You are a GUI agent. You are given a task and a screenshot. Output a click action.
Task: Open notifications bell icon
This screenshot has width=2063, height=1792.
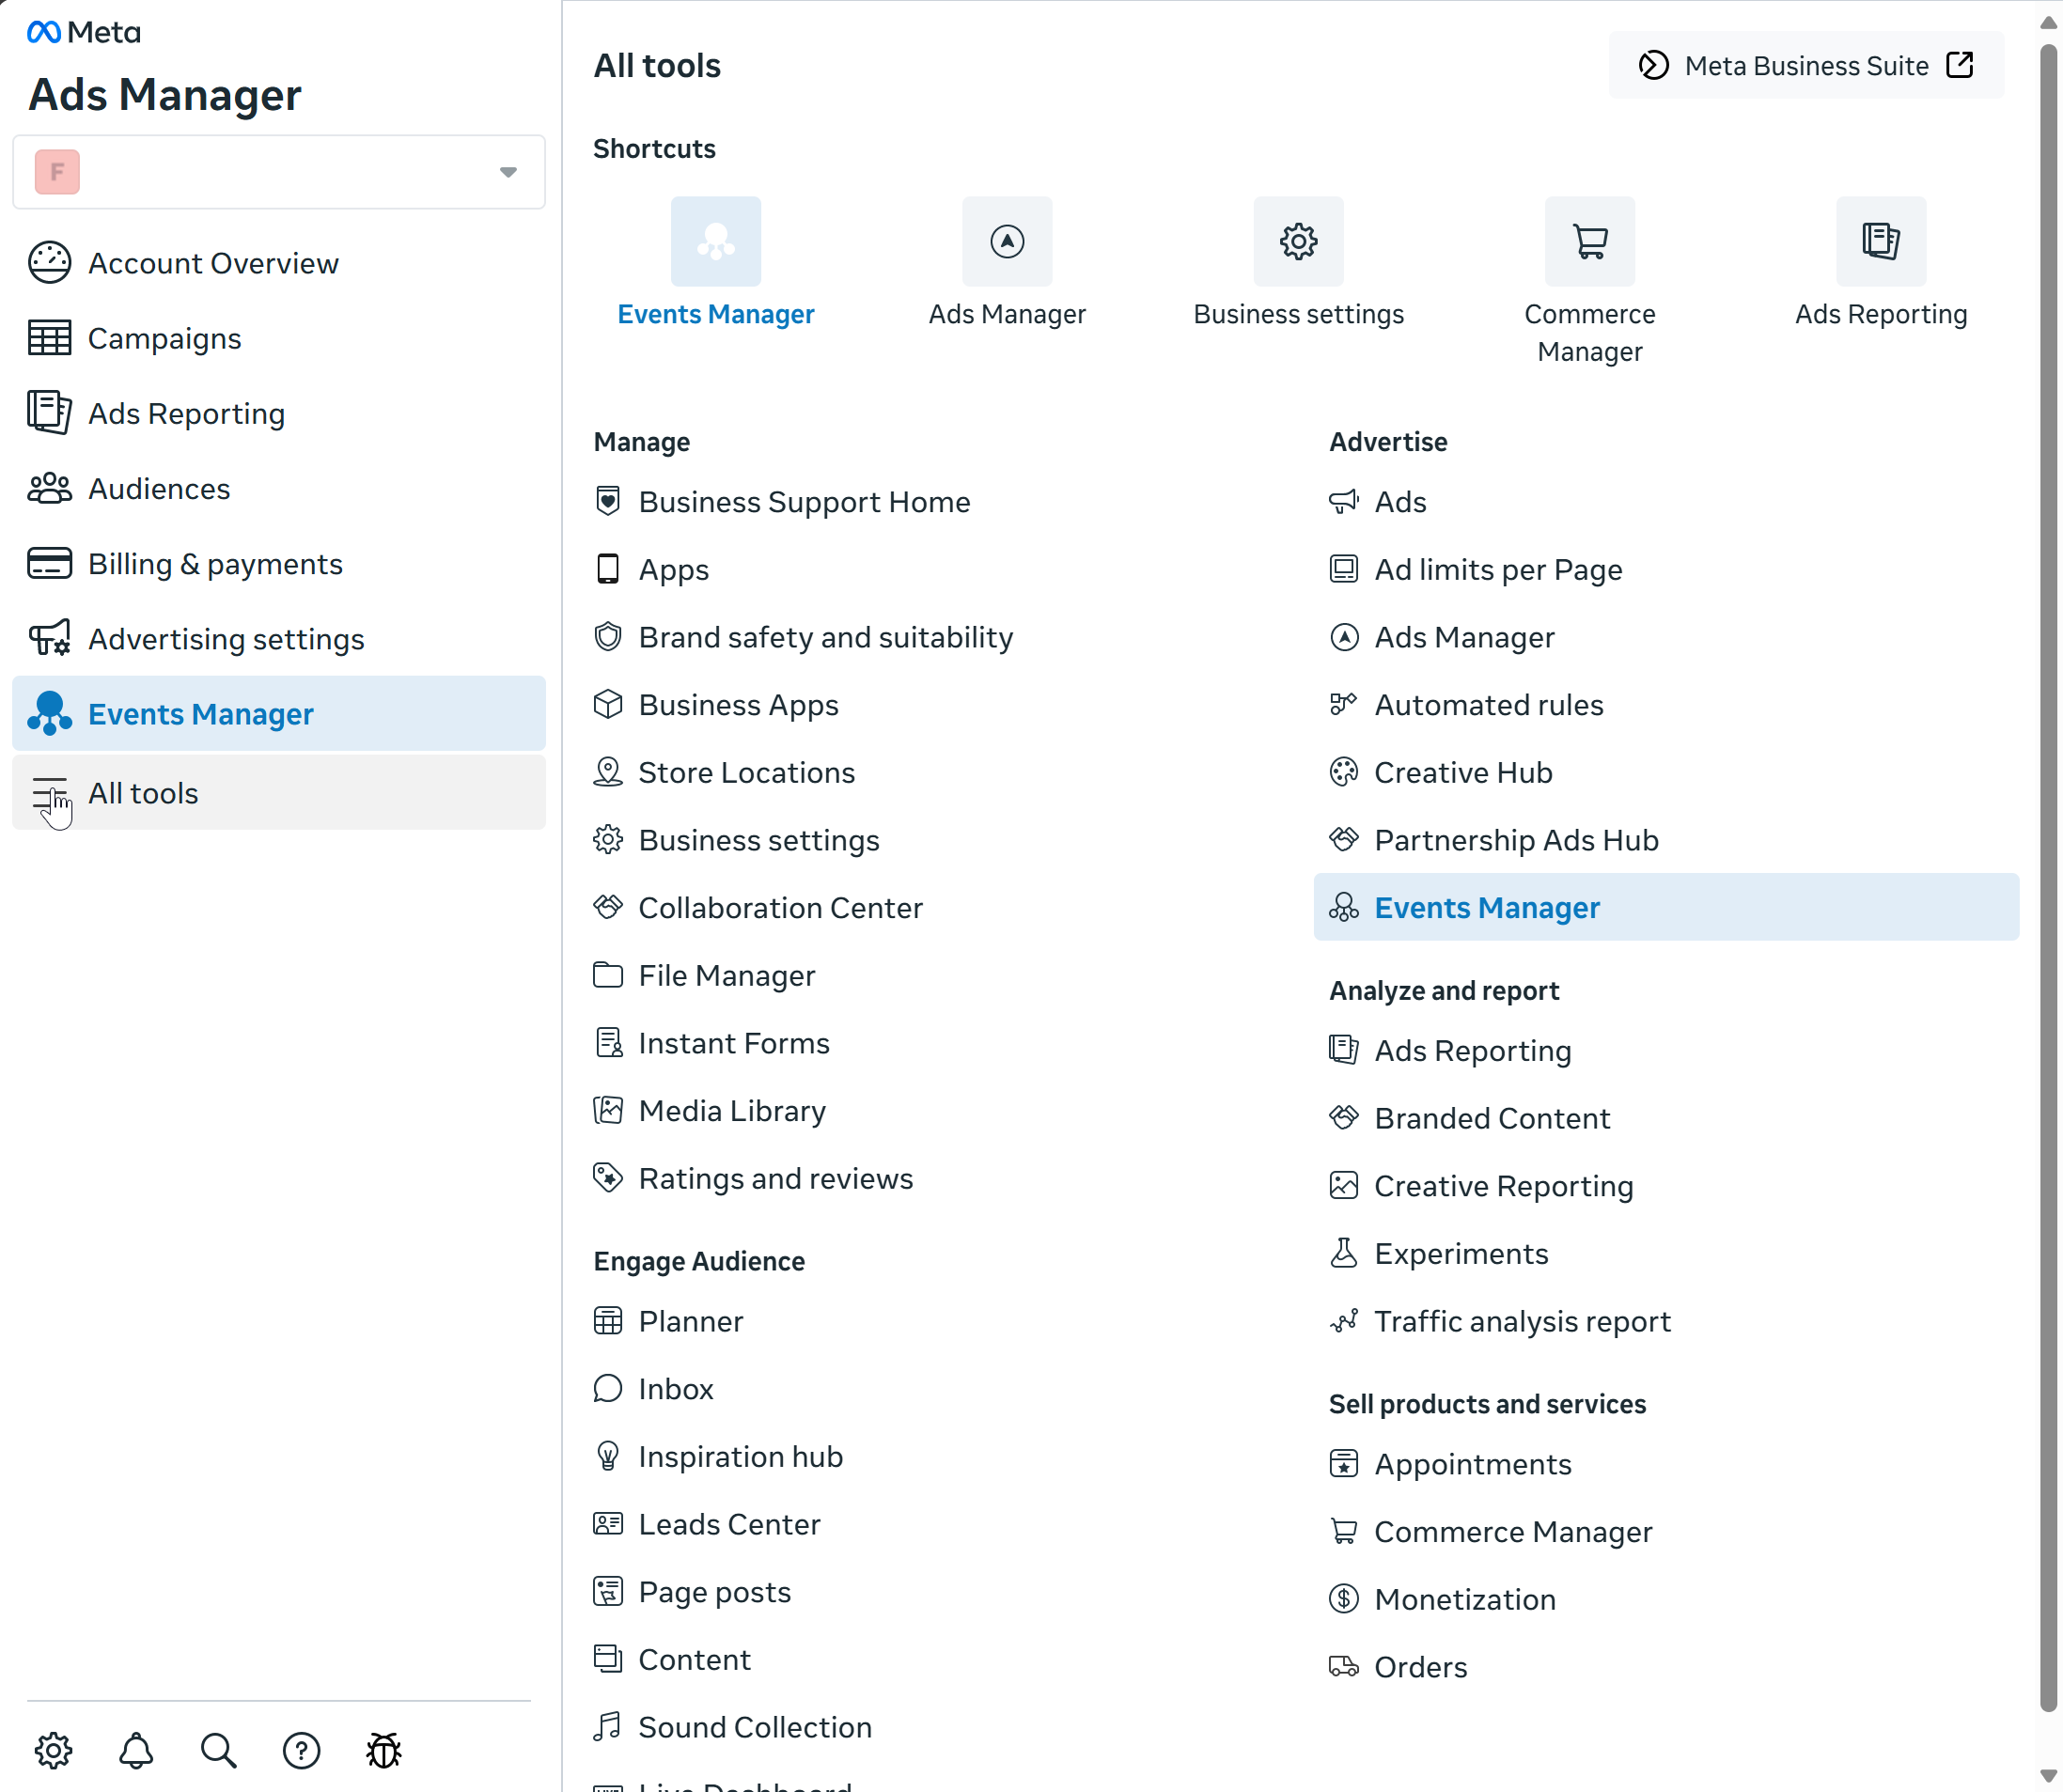click(136, 1750)
